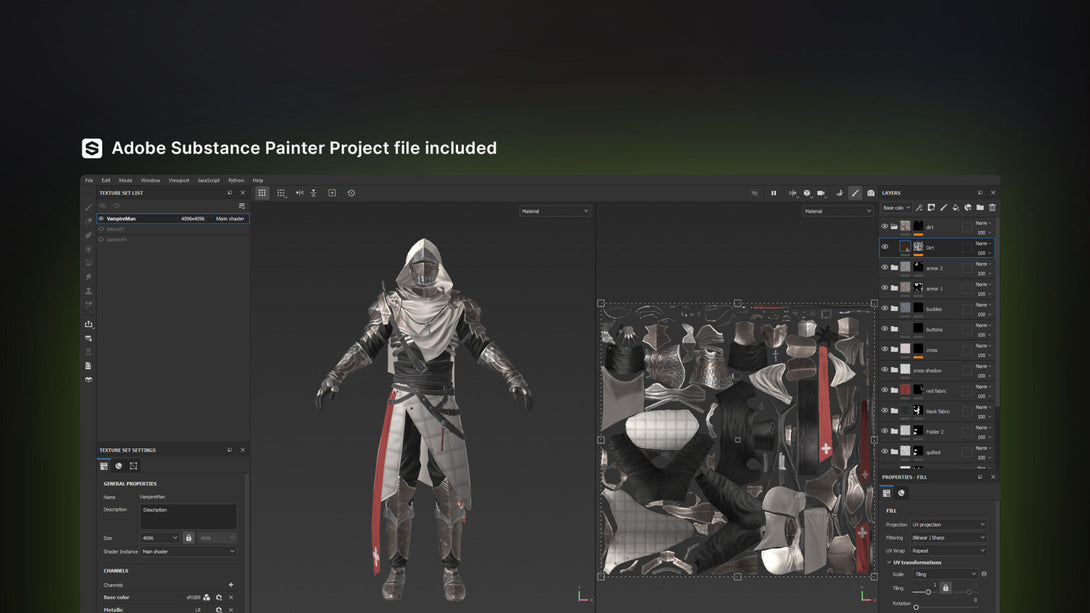Add a fill layer with bucket icon

[x=956, y=207]
